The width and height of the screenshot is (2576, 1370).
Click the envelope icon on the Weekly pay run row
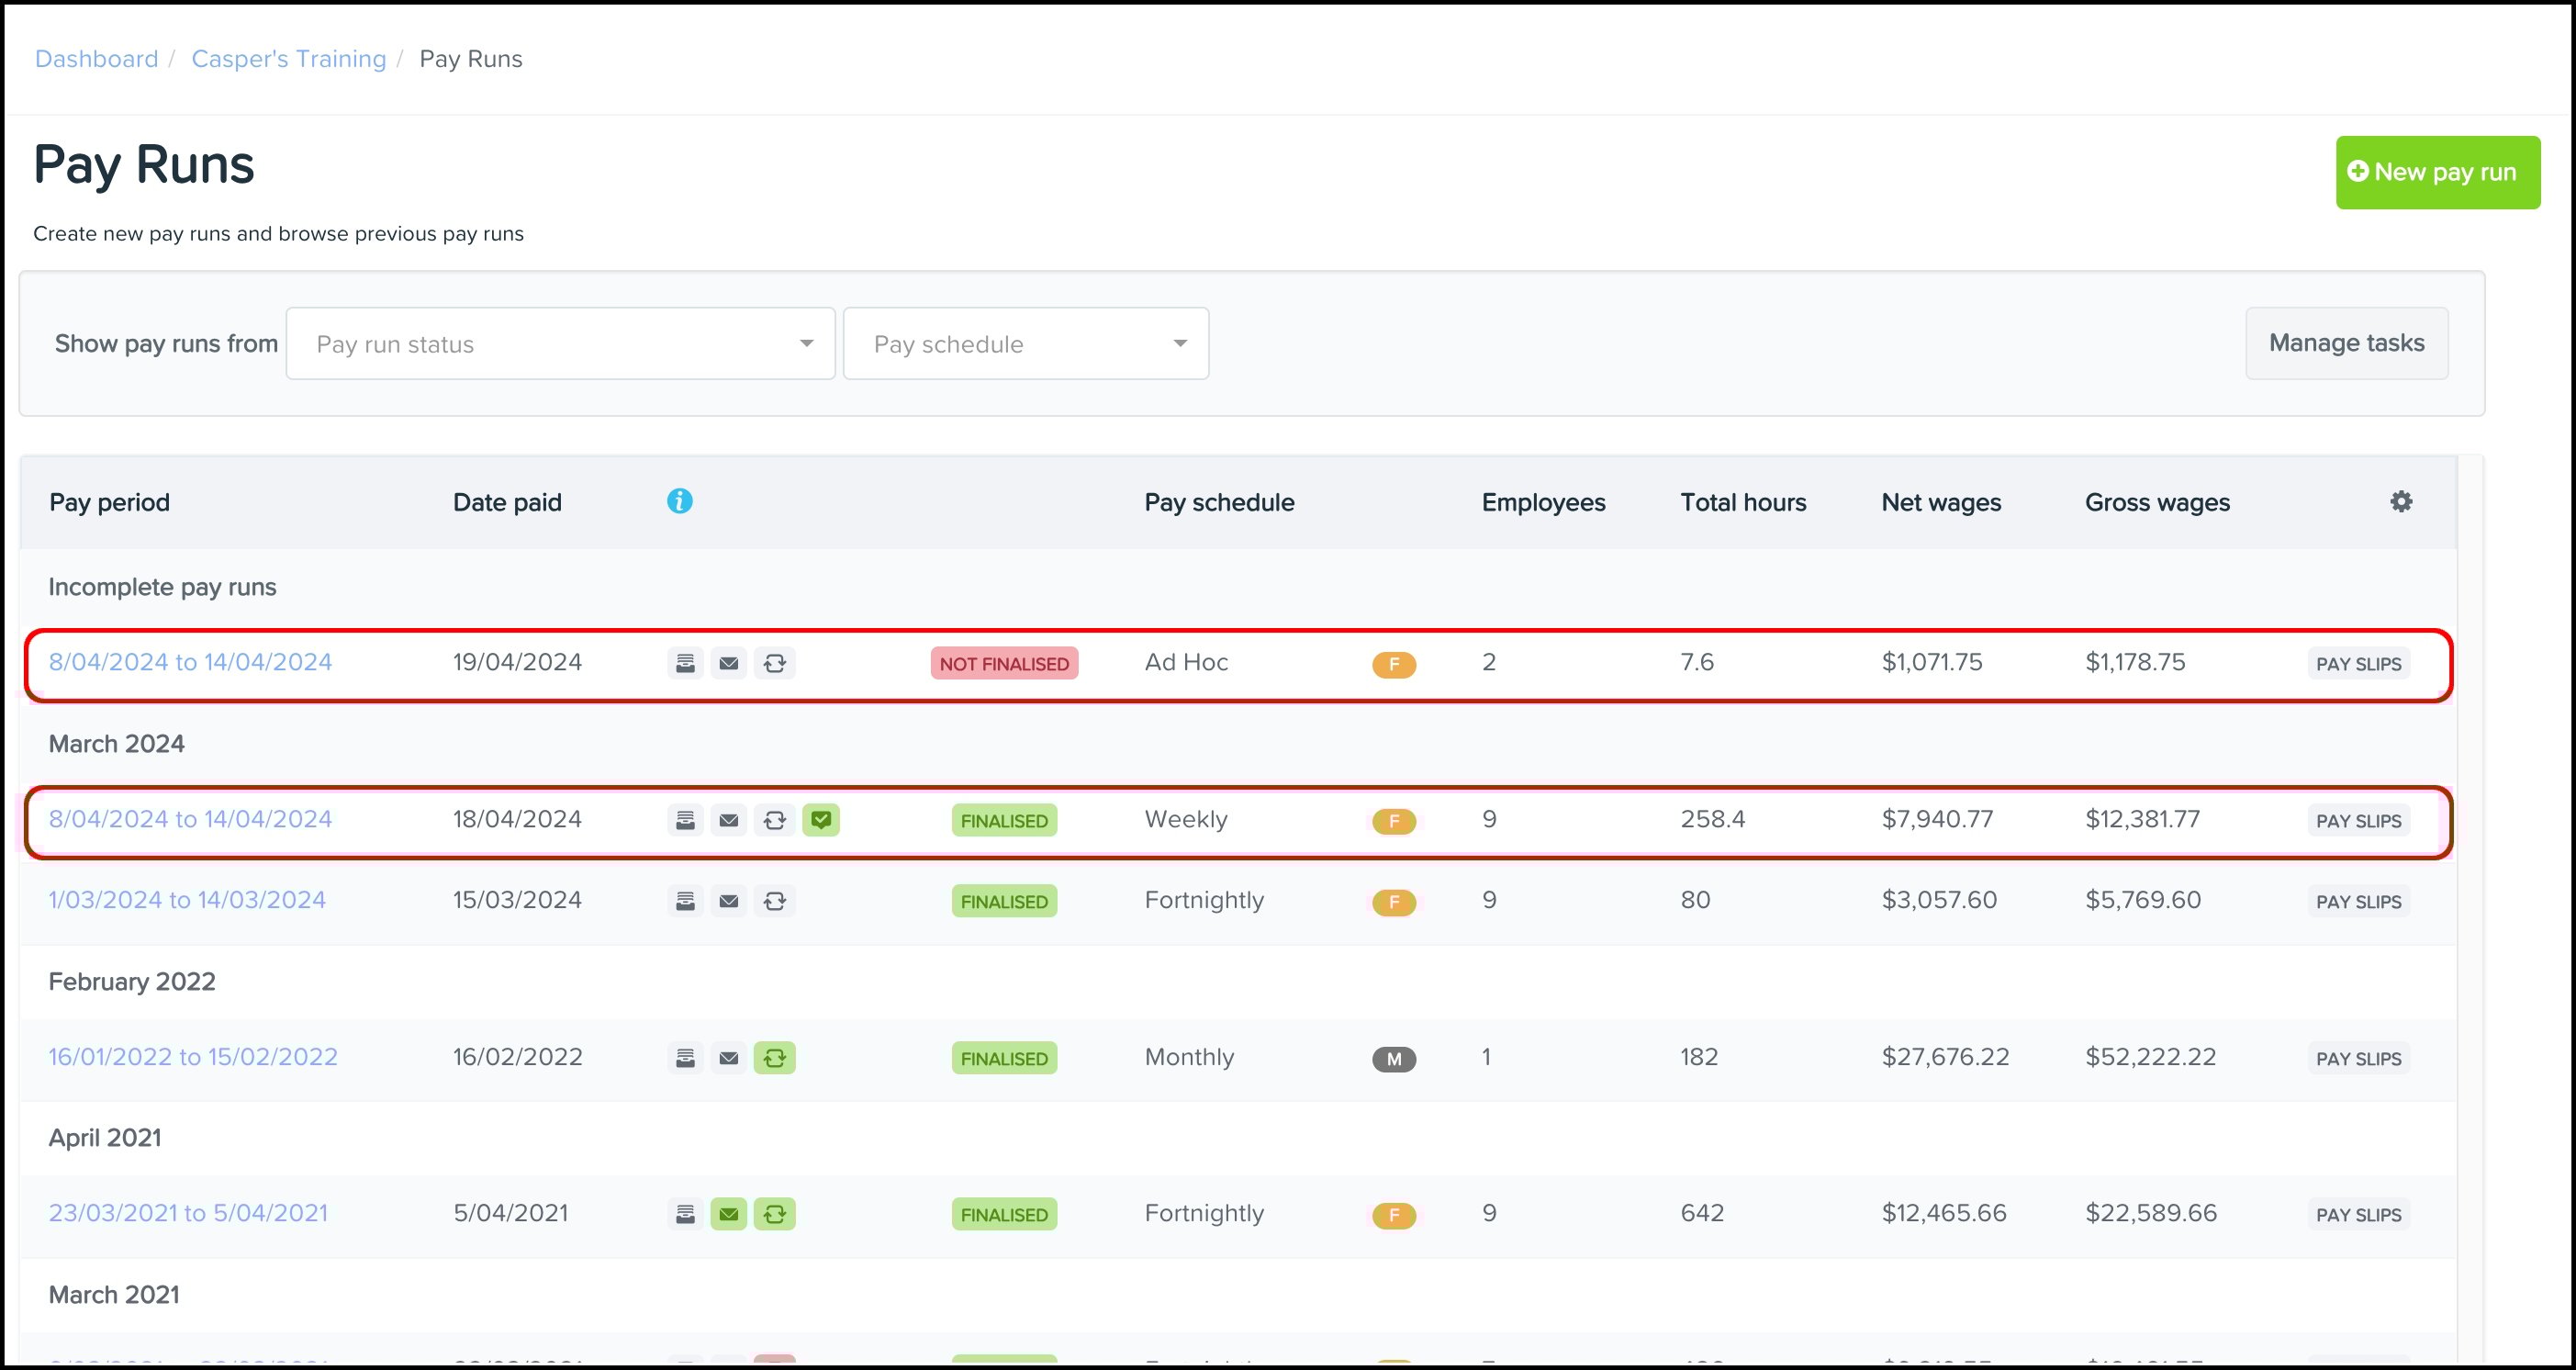[x=729, y=819]
